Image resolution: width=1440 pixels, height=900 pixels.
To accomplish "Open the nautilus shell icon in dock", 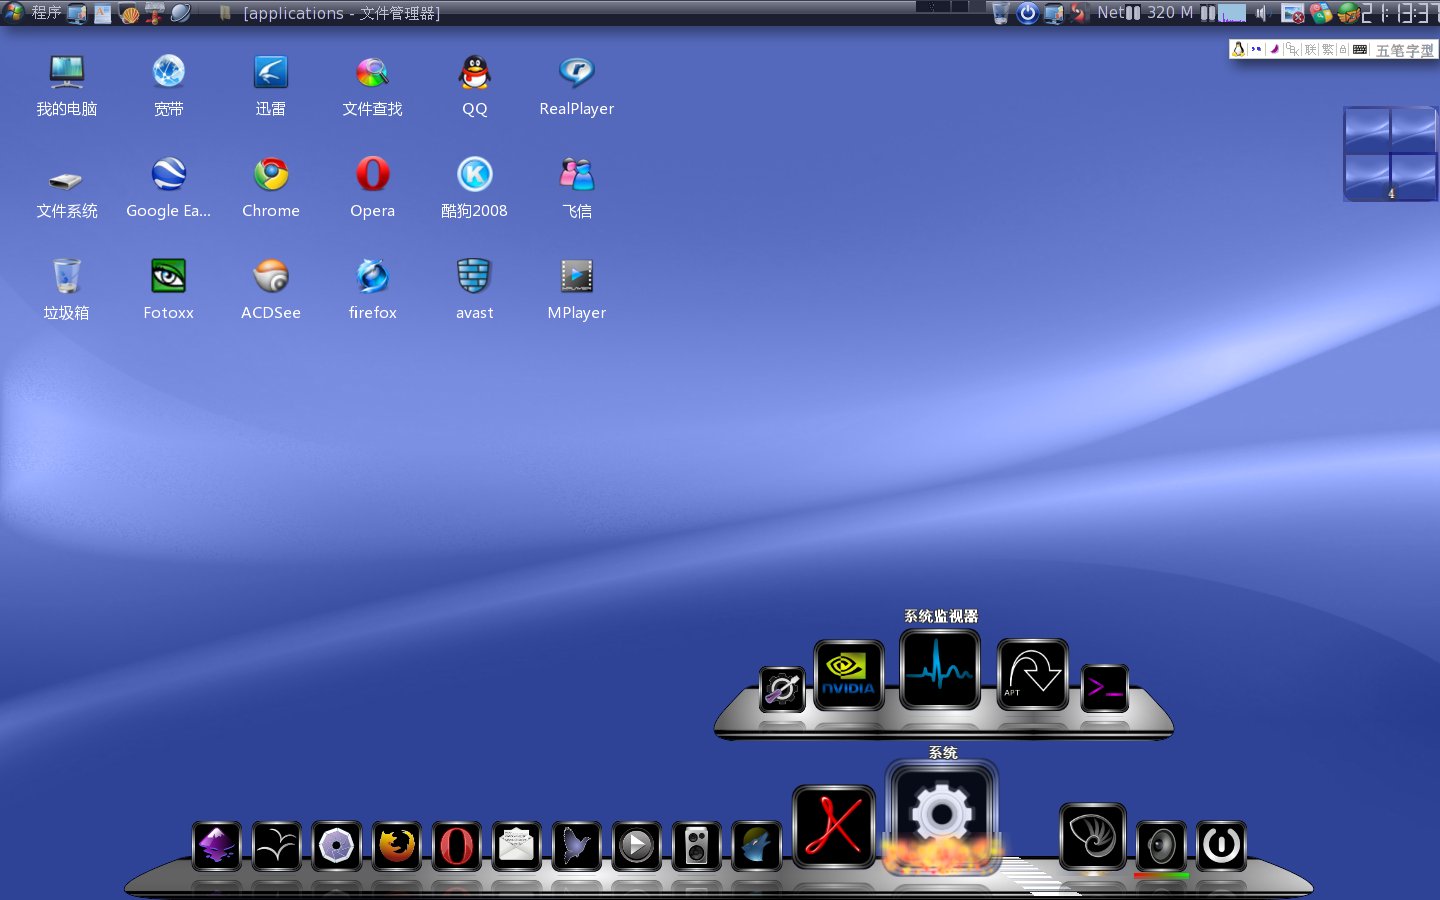I will 1093,837.
